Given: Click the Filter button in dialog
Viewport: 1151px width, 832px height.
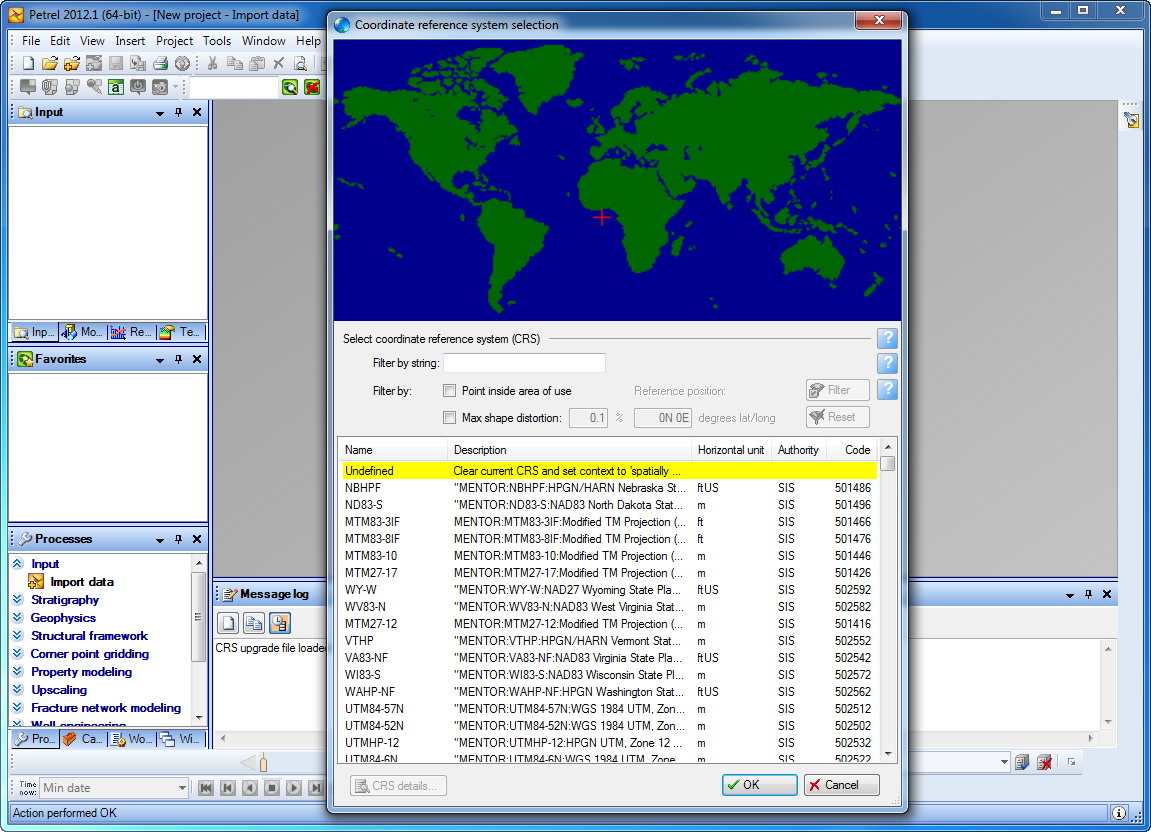Looking at the screenshot, I should click(838, 390).
